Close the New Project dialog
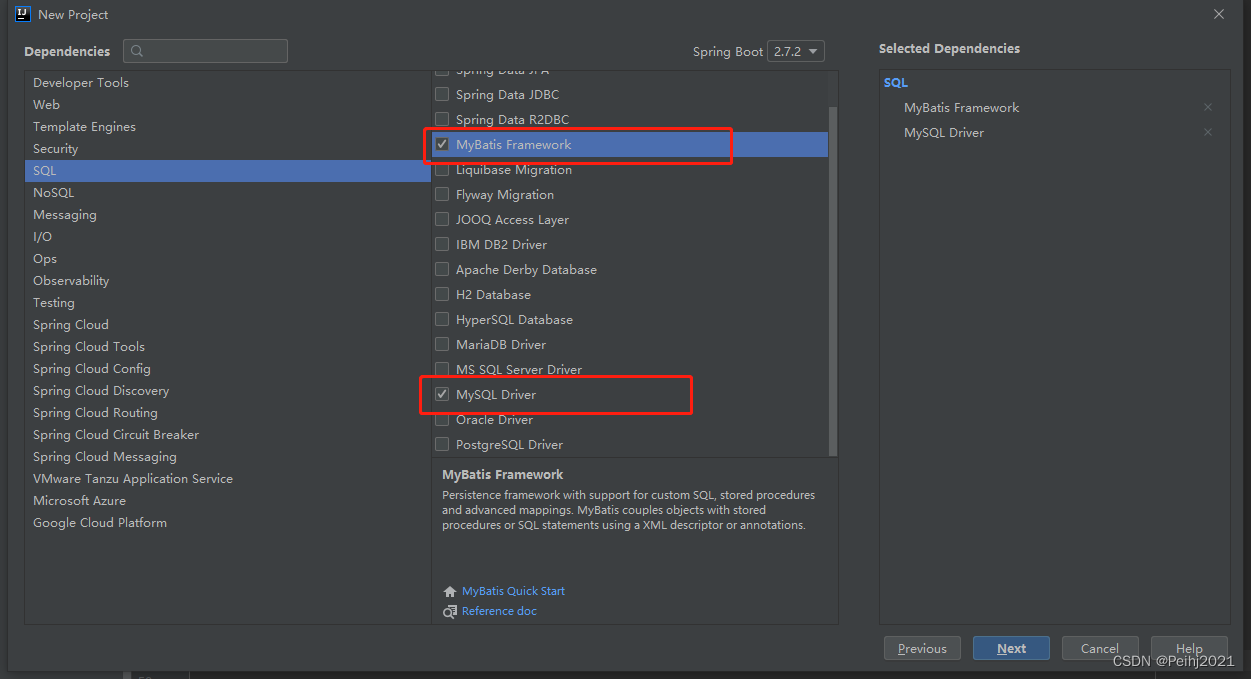Screen dimensions: 1251x679 (1218, 14)
